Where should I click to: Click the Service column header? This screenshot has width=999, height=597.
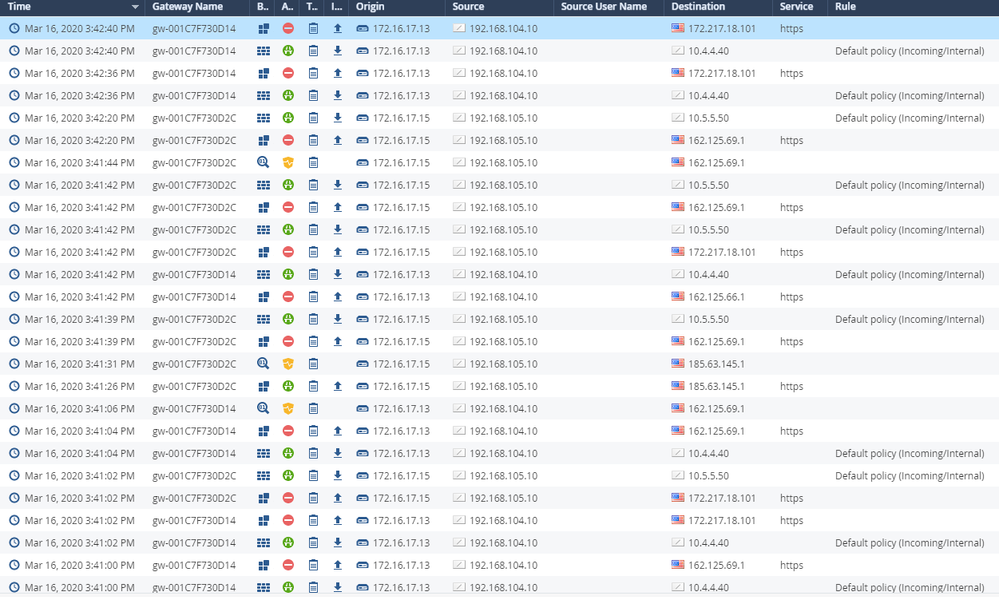796,7
